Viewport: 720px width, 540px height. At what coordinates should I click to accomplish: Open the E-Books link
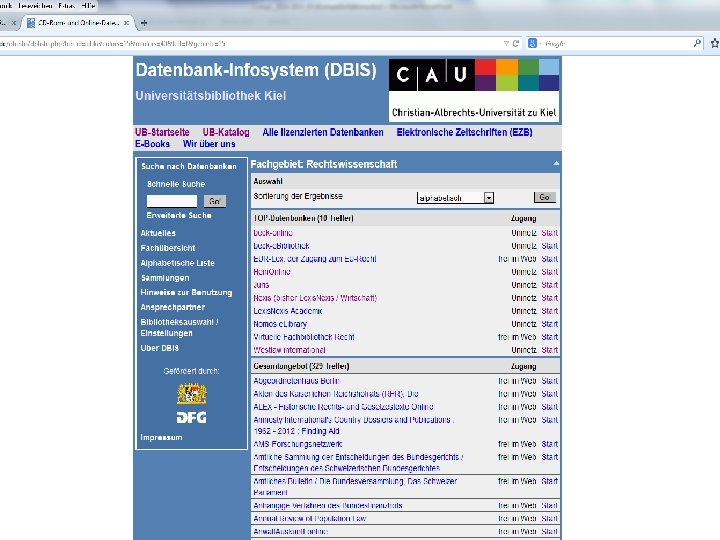pos(152,144)
